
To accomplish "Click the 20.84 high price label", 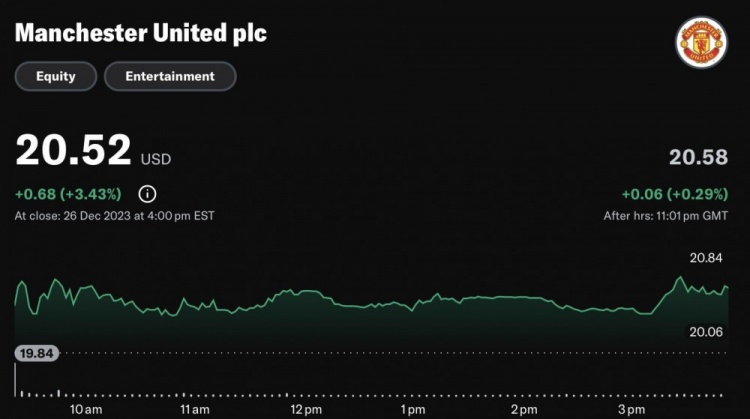I will pos(706,258).
